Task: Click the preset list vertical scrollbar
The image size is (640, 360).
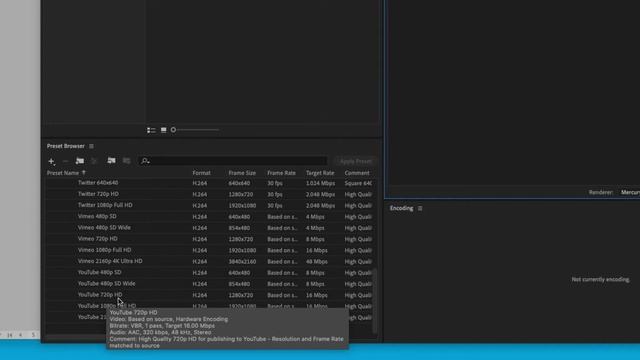Action: (x=375, y=300)
